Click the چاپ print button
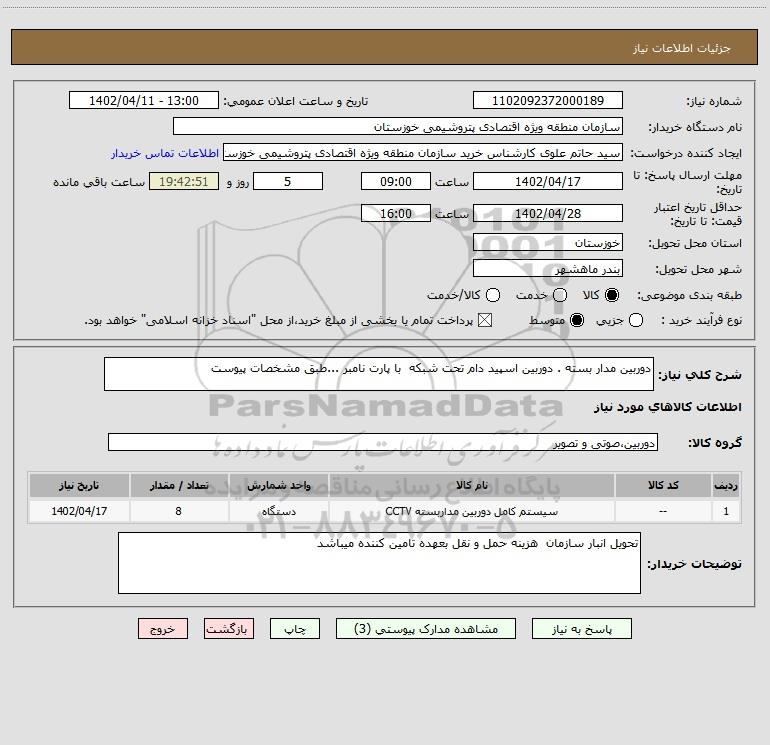The image size is (770, 745). click(295, 629)
